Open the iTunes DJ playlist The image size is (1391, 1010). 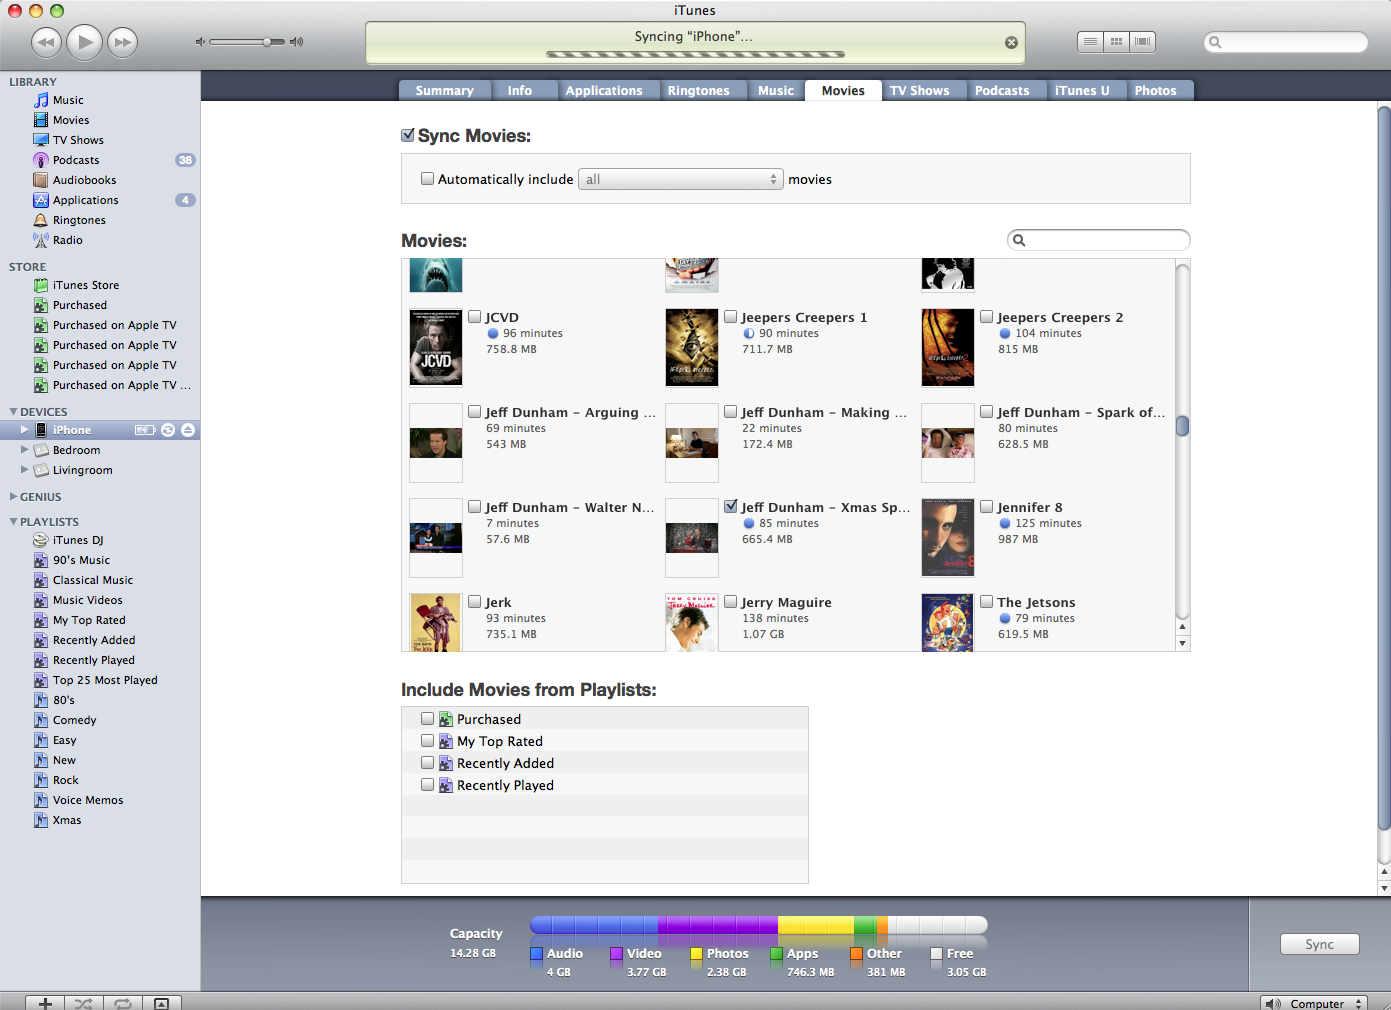click(x=78, y=540)
